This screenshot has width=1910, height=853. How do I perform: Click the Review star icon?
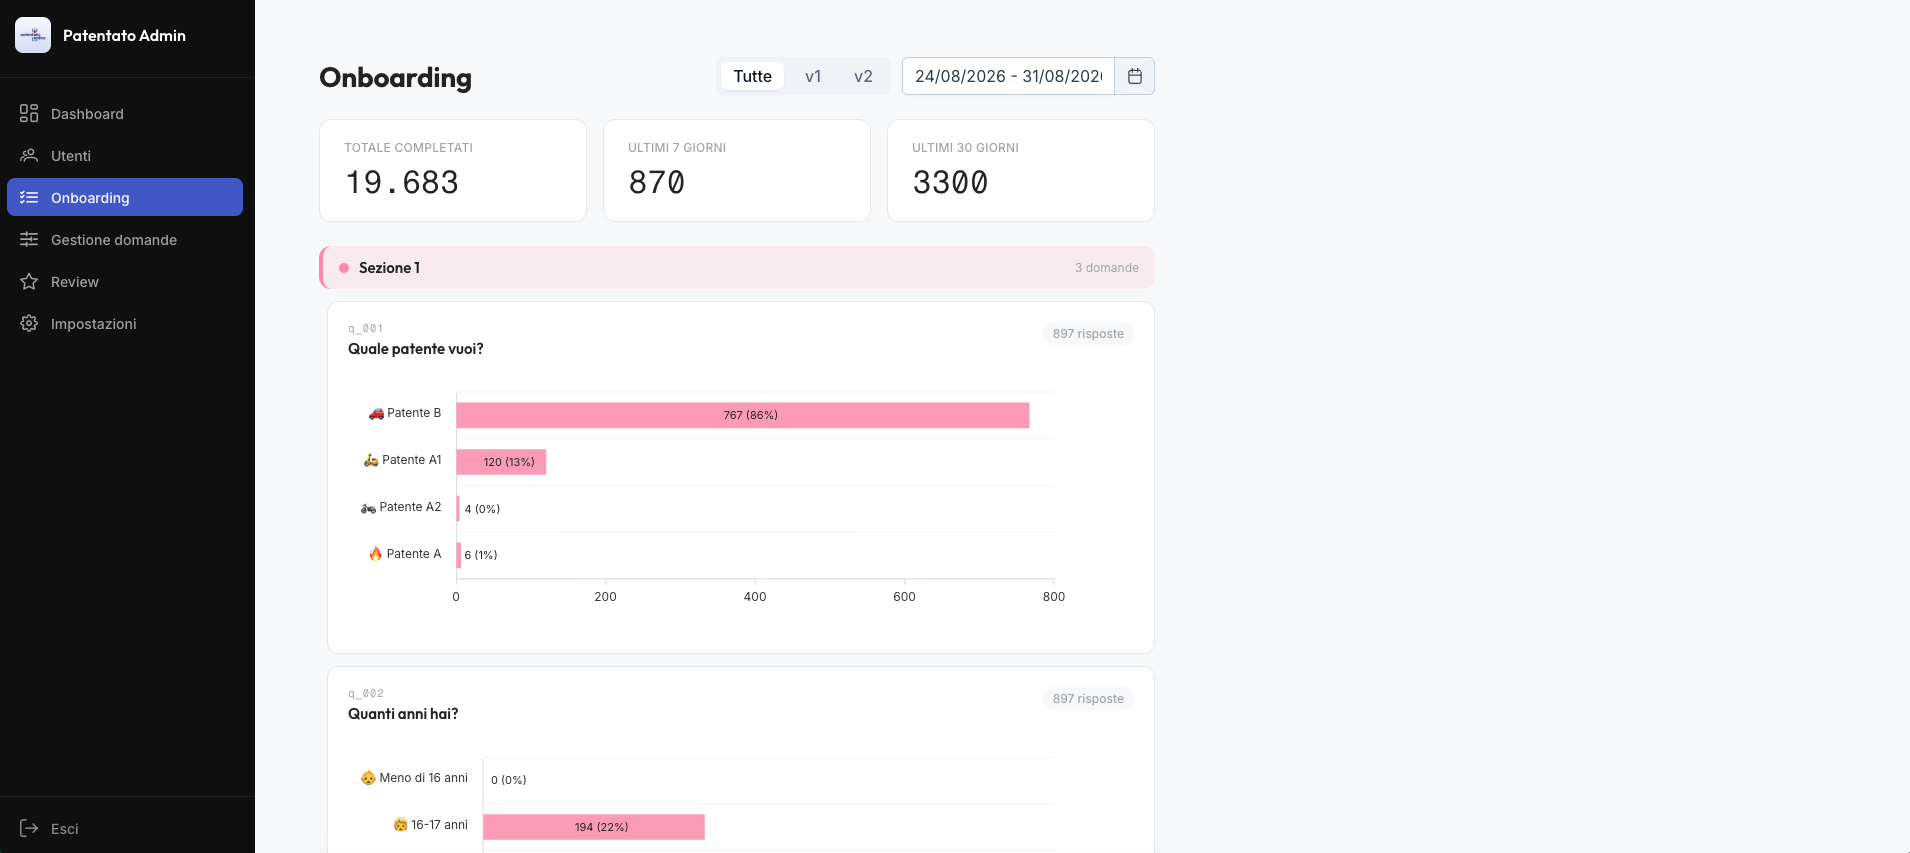tap(29, 281)
